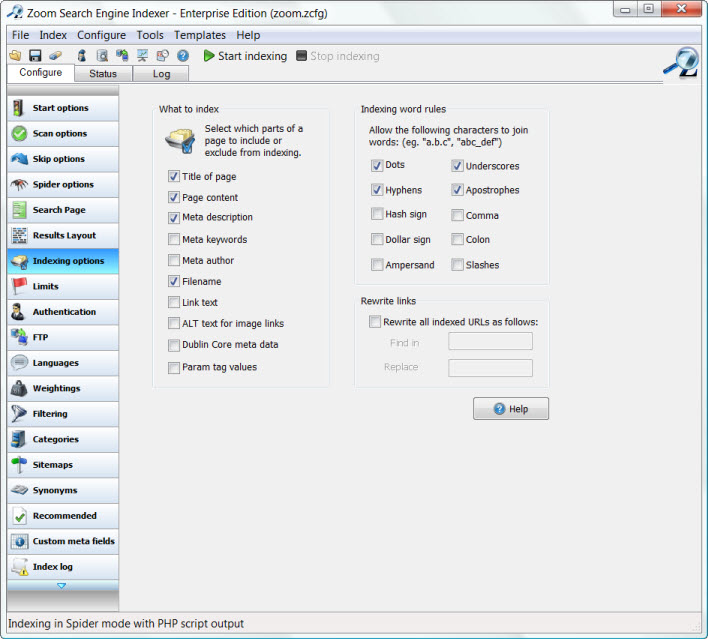
Task: Open FTP settings section
Action: [x=63, y=337]
